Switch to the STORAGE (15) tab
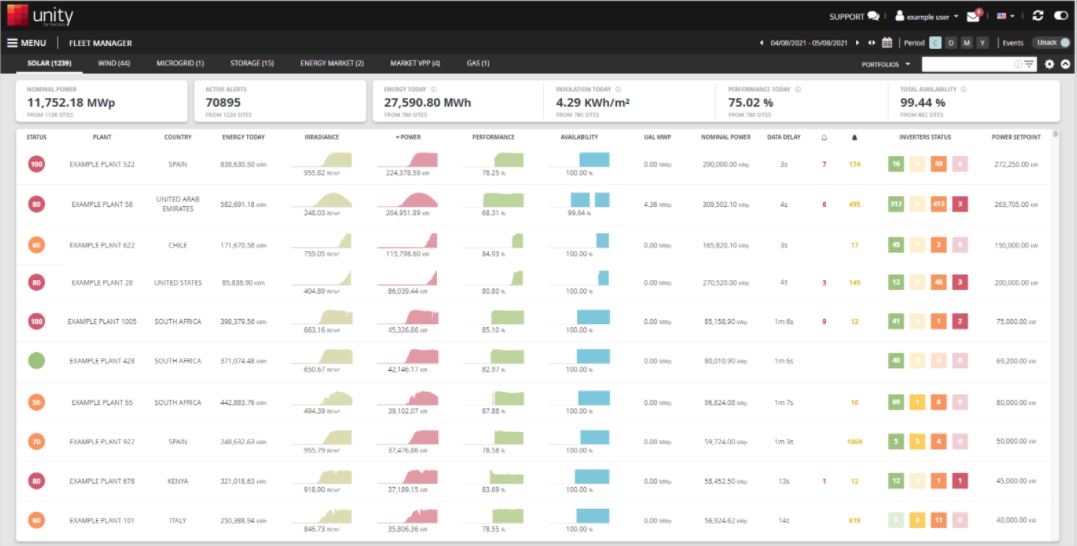This screenshot has width=1077, height=546. coord(252,63)
